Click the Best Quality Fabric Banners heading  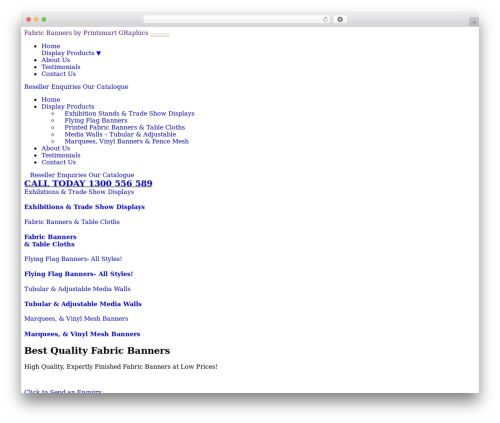tap(97, 351)
